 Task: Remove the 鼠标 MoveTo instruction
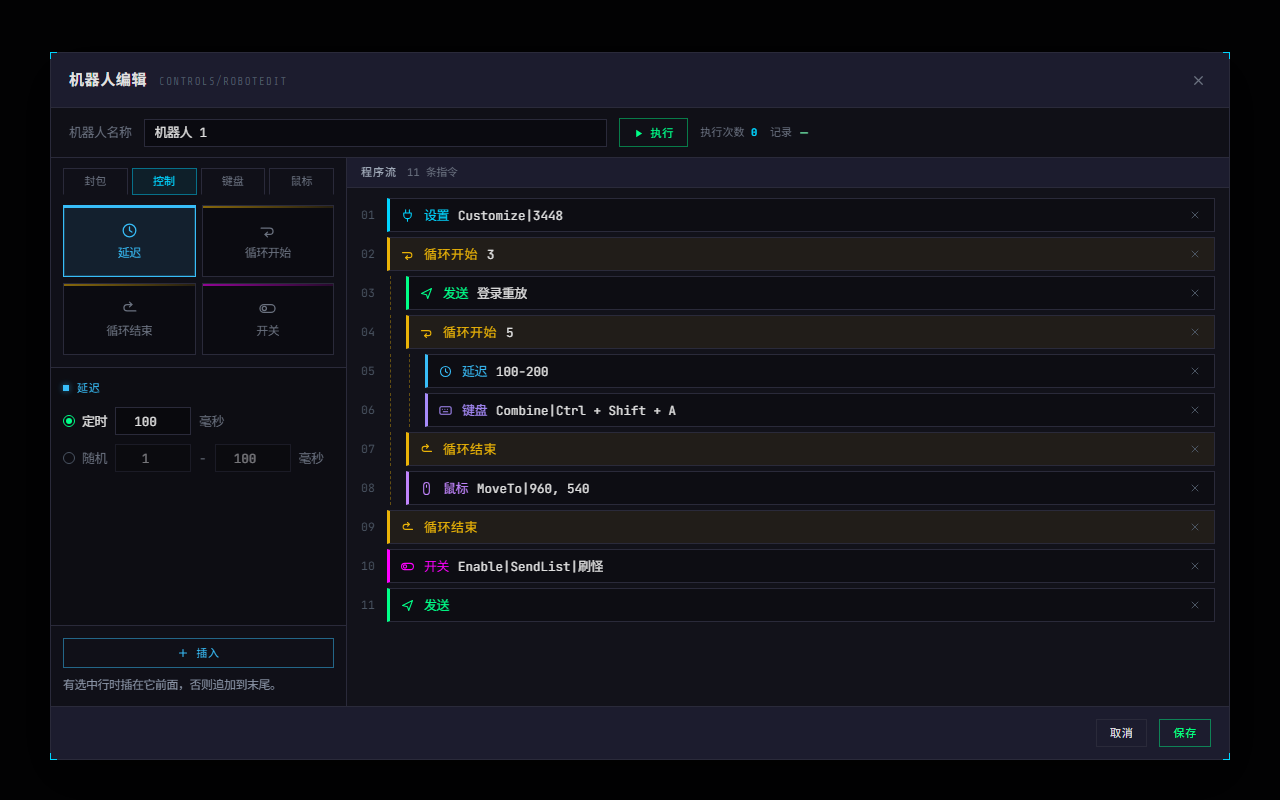pyautogui.click(x=1194, y=488)
